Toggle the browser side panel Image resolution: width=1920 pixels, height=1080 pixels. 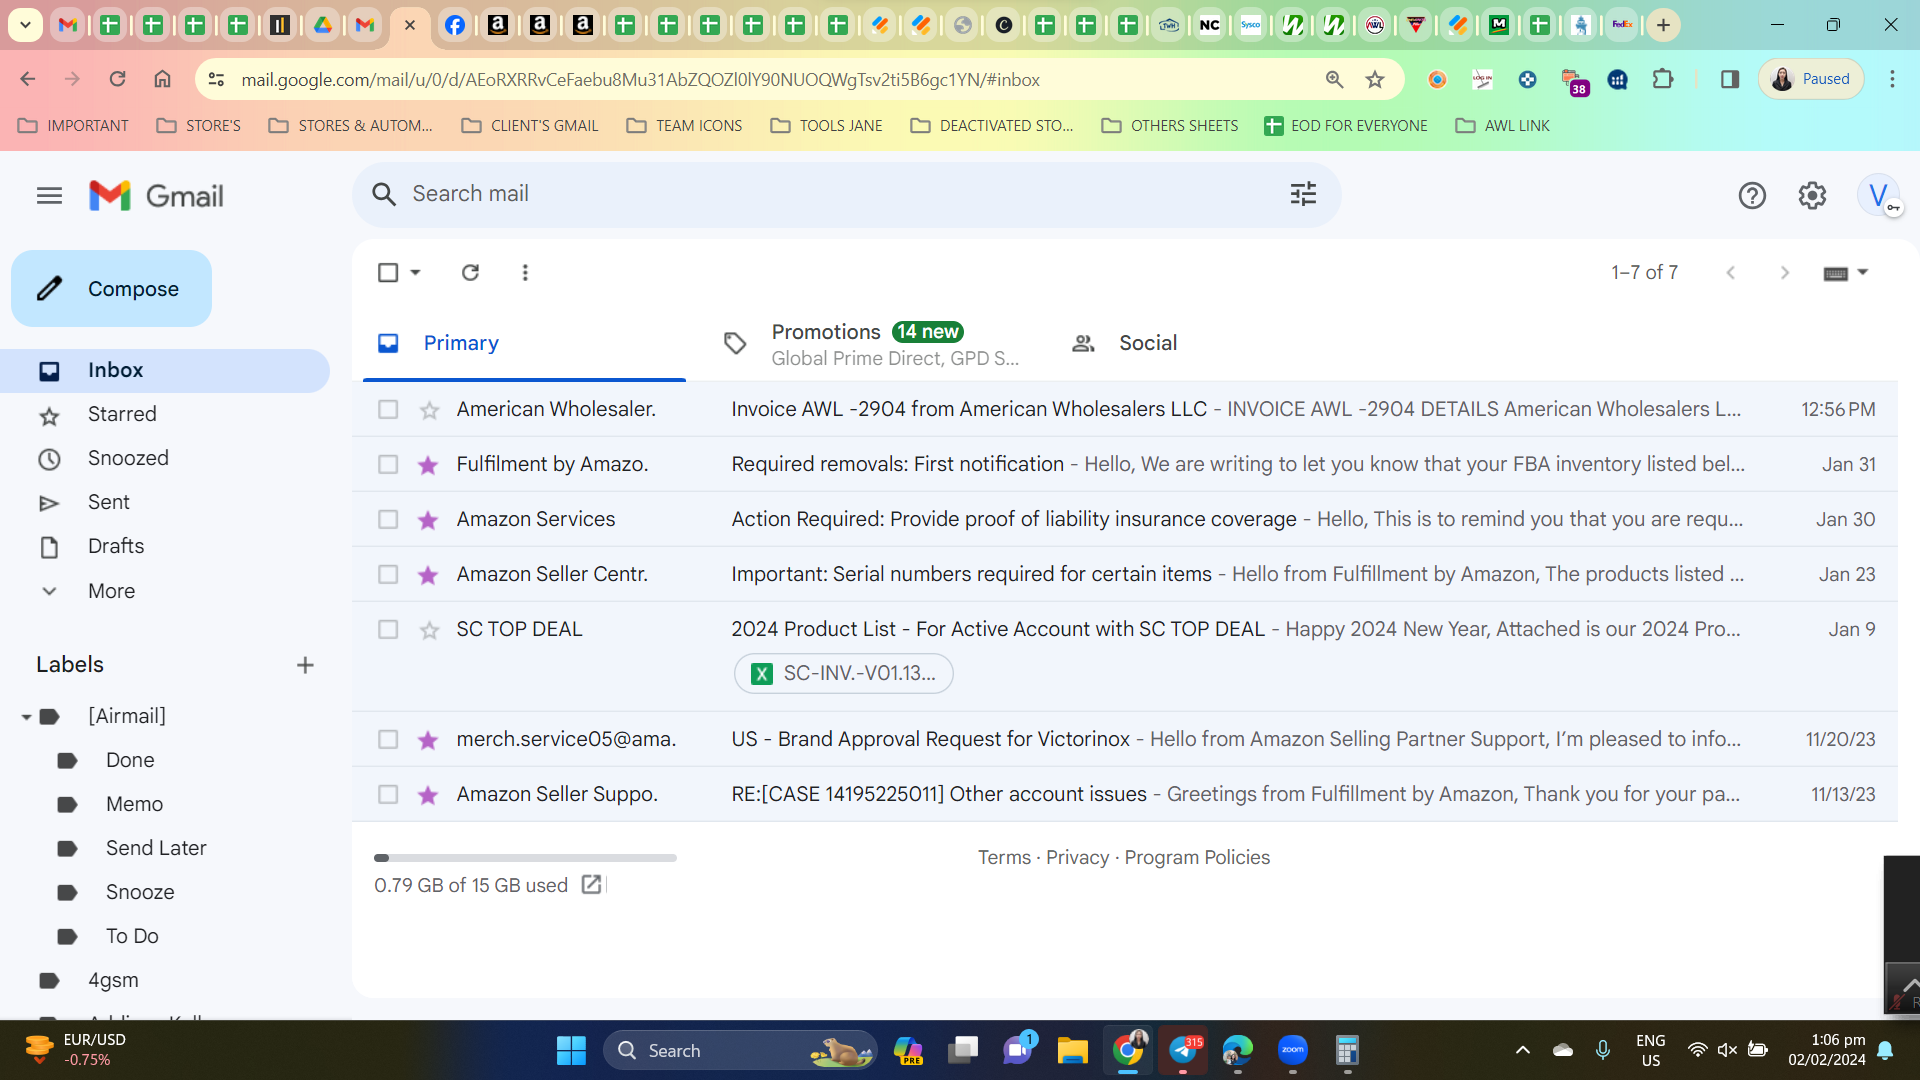click(1729, 80)
